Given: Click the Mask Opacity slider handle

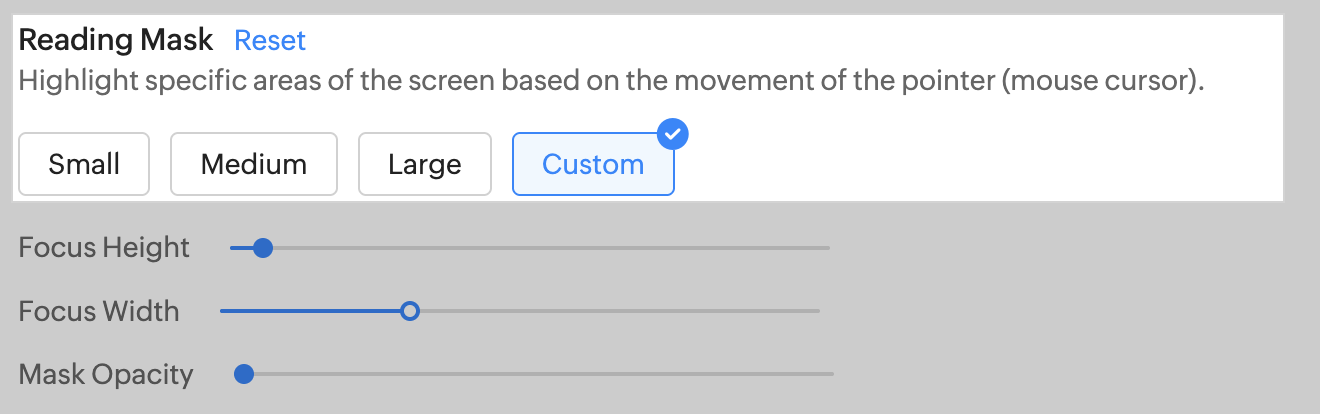Looking at the screenshot, I should click(243, 375).
